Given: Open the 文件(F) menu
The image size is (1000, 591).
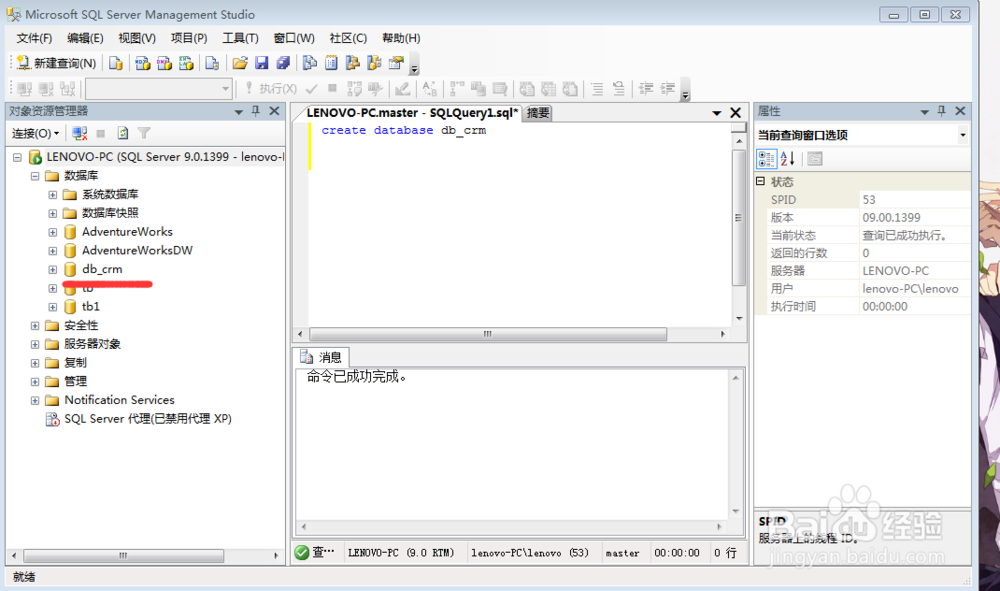Looking at the screenshot, I should coord(34,38).
